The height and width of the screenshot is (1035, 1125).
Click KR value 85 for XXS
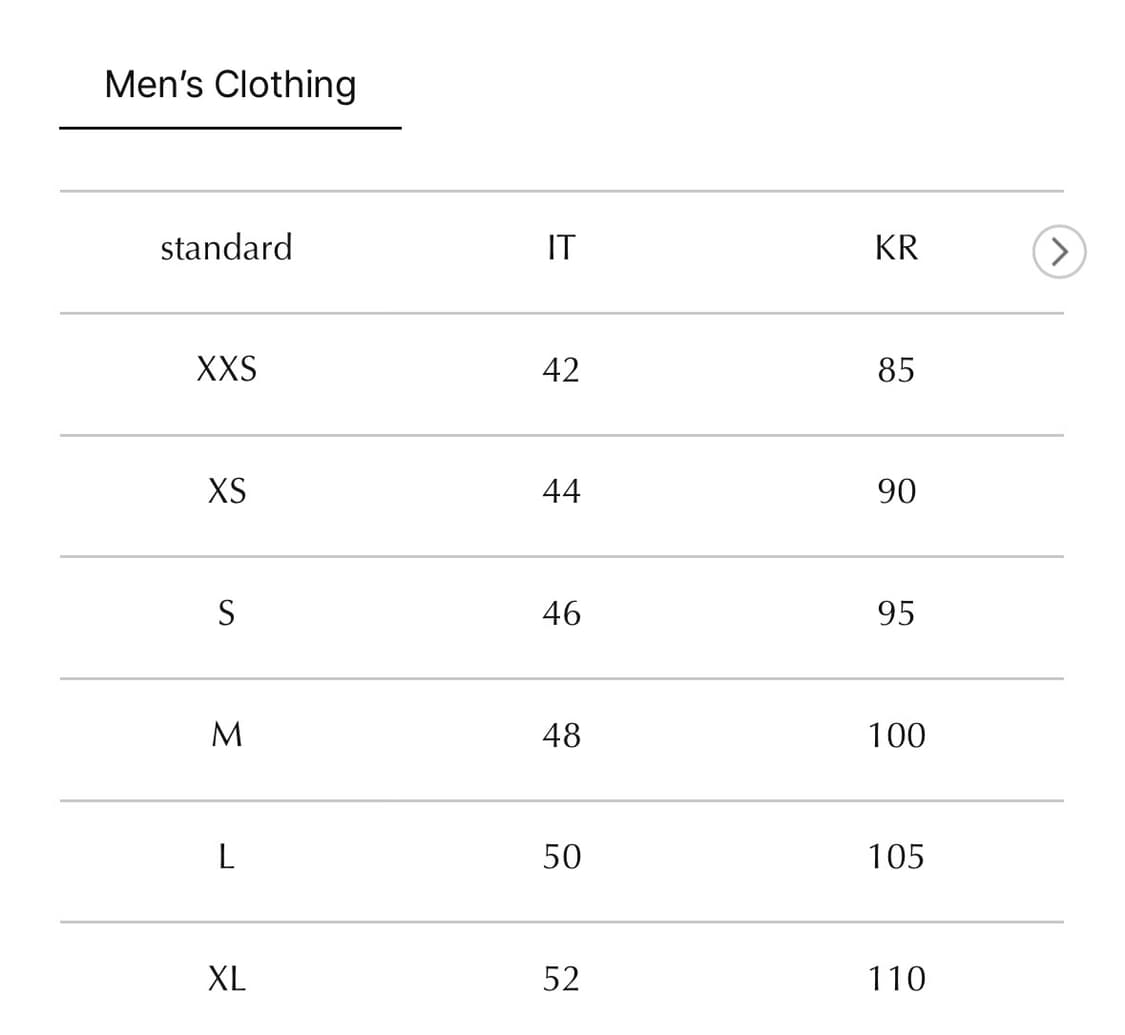[896, 369]
